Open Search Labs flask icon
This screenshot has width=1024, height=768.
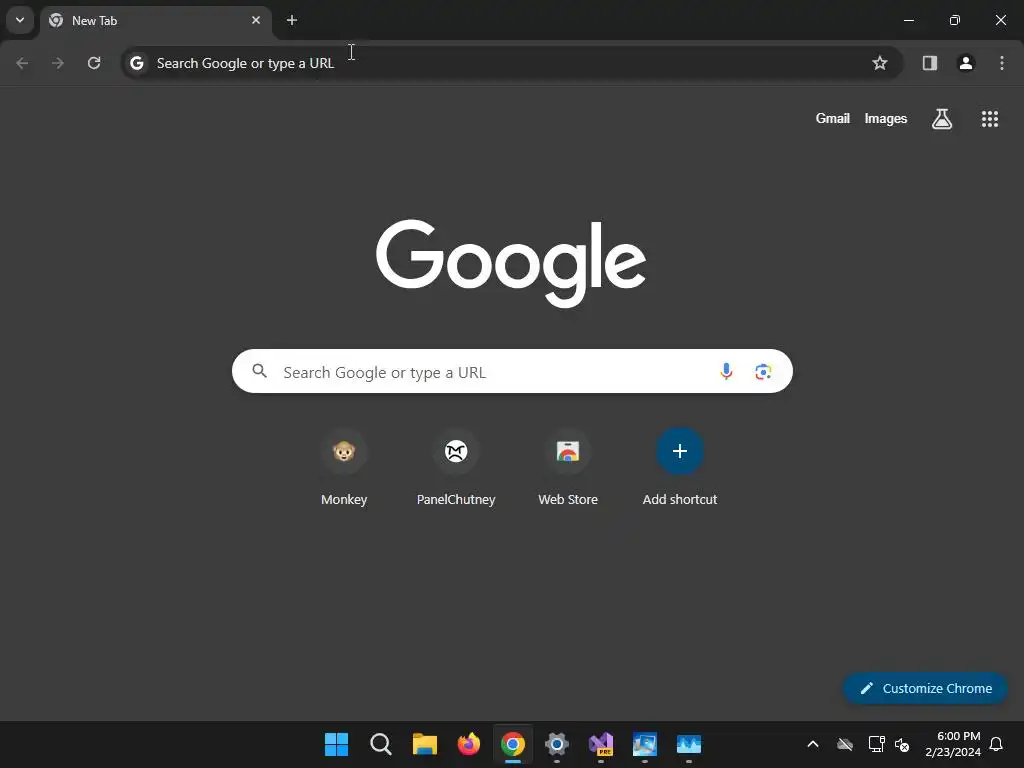click(942, 118)
